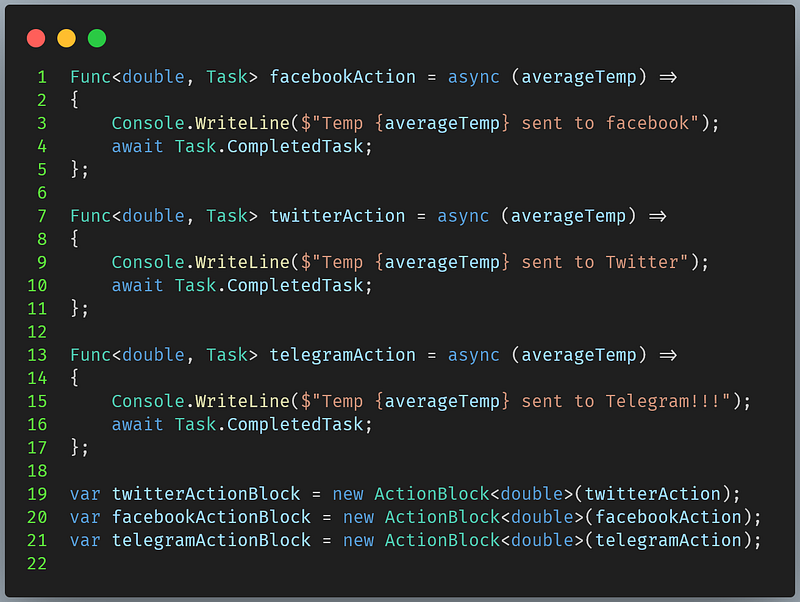Image resolution: width=800 pixels, height=602 pixels.
Task: Click the arrow operator on line 13
Action: (x=668, y=355)
